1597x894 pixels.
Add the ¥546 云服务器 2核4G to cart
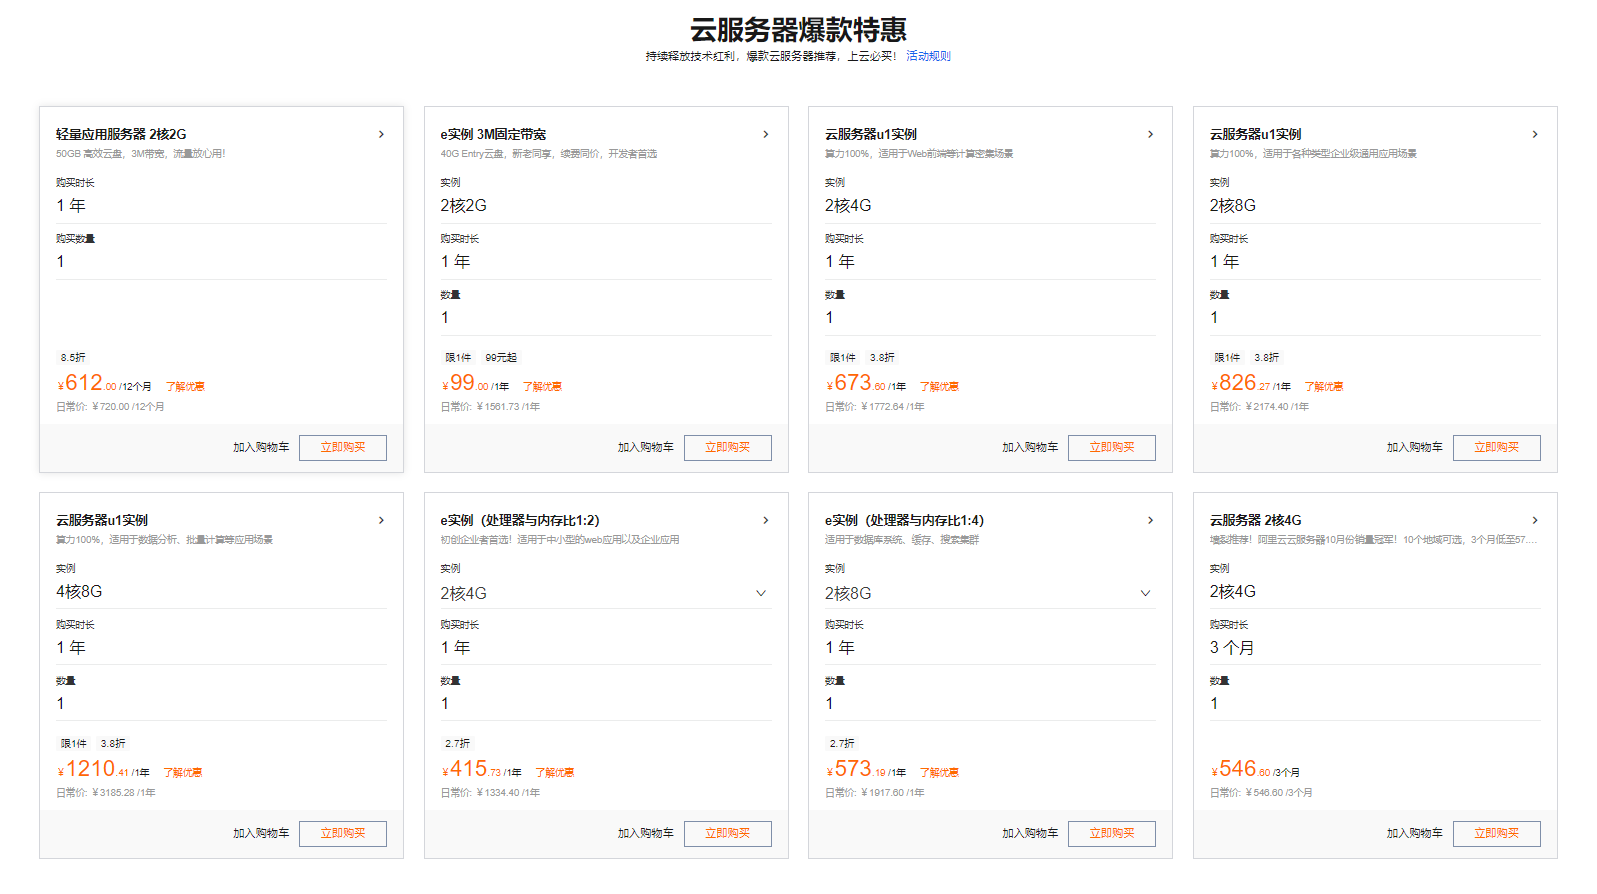pos(1414,833)
